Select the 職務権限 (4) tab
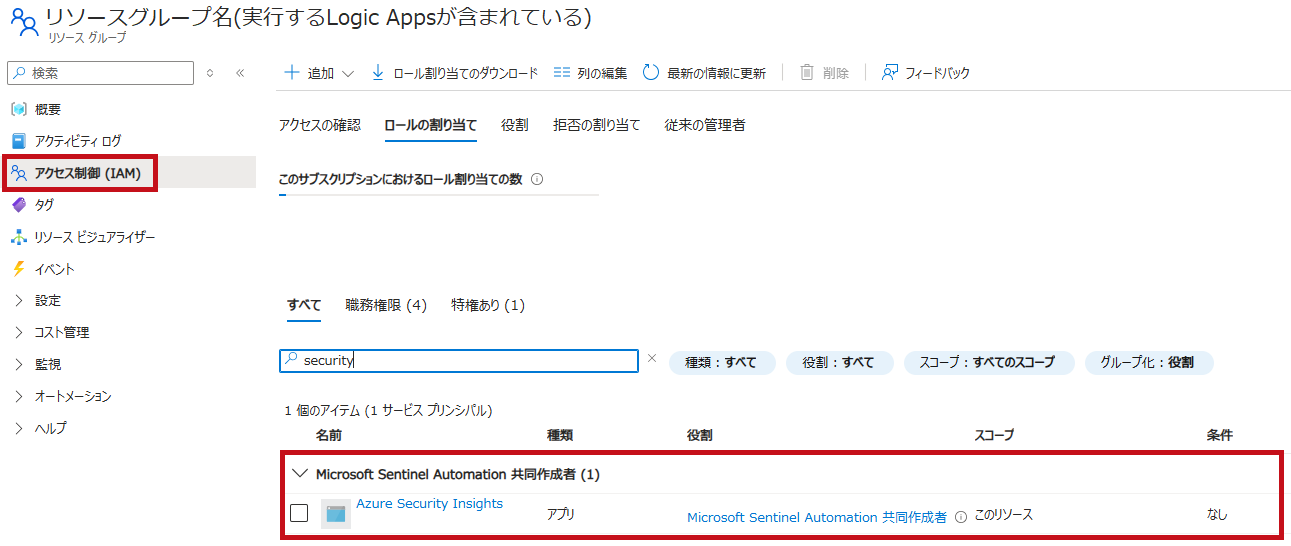 pyautogui.click(x=386, y=305)
